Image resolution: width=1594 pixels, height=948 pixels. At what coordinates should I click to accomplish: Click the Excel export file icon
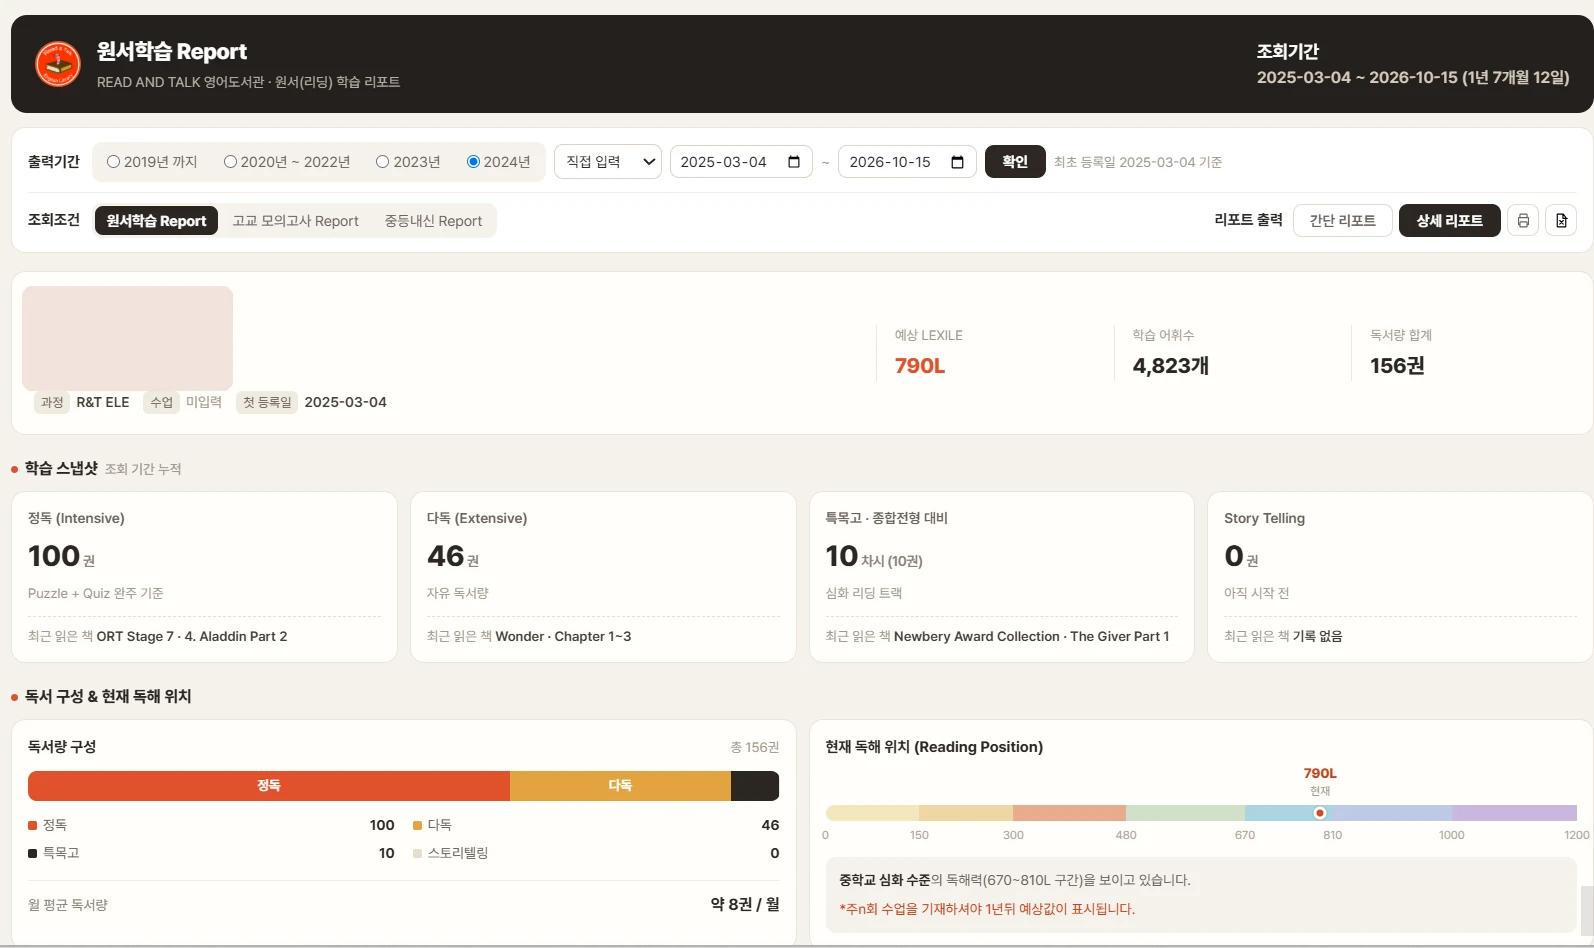(1561, 220)
